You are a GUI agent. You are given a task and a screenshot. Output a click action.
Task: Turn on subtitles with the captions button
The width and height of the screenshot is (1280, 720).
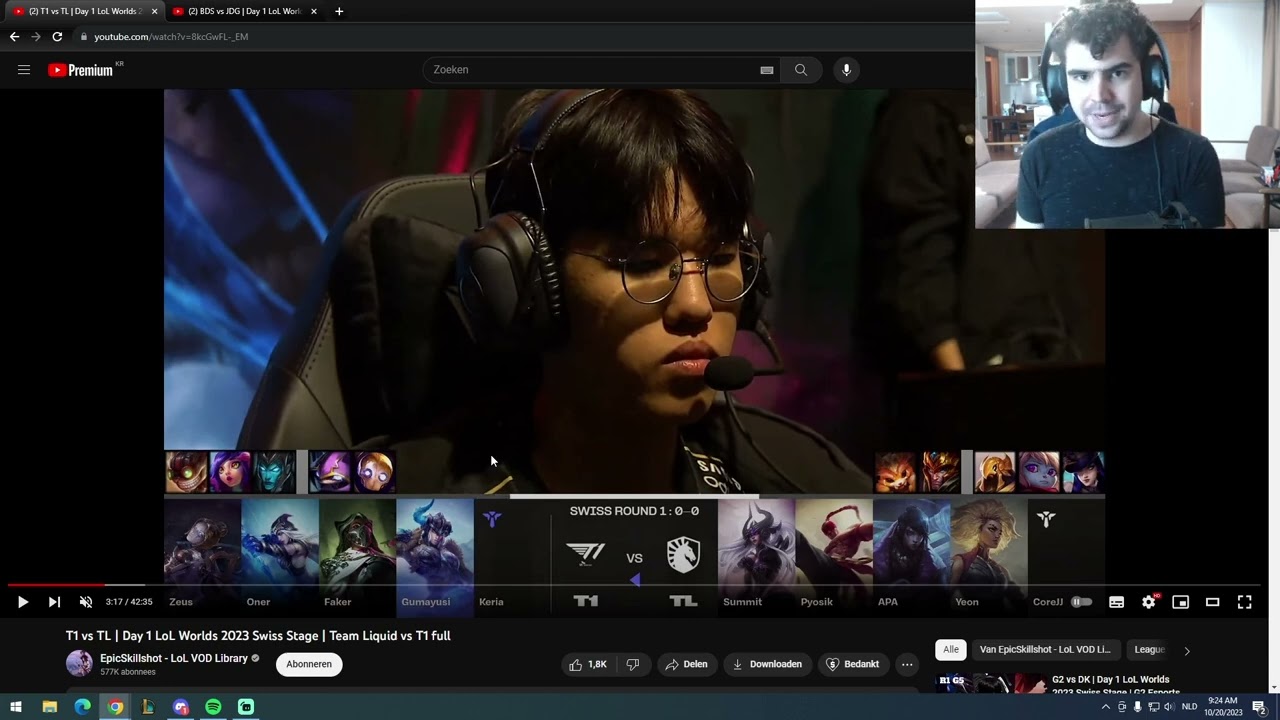tap(1116, 602)
